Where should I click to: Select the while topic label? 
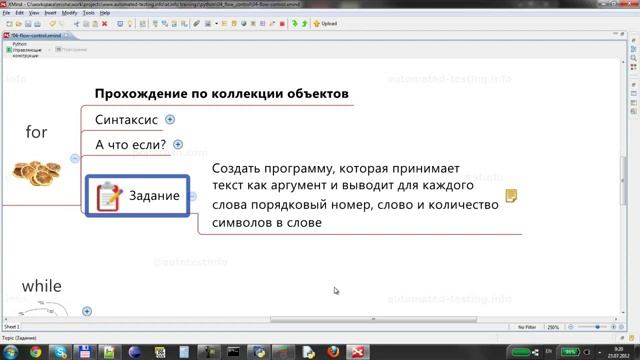(x=42, y=286)
